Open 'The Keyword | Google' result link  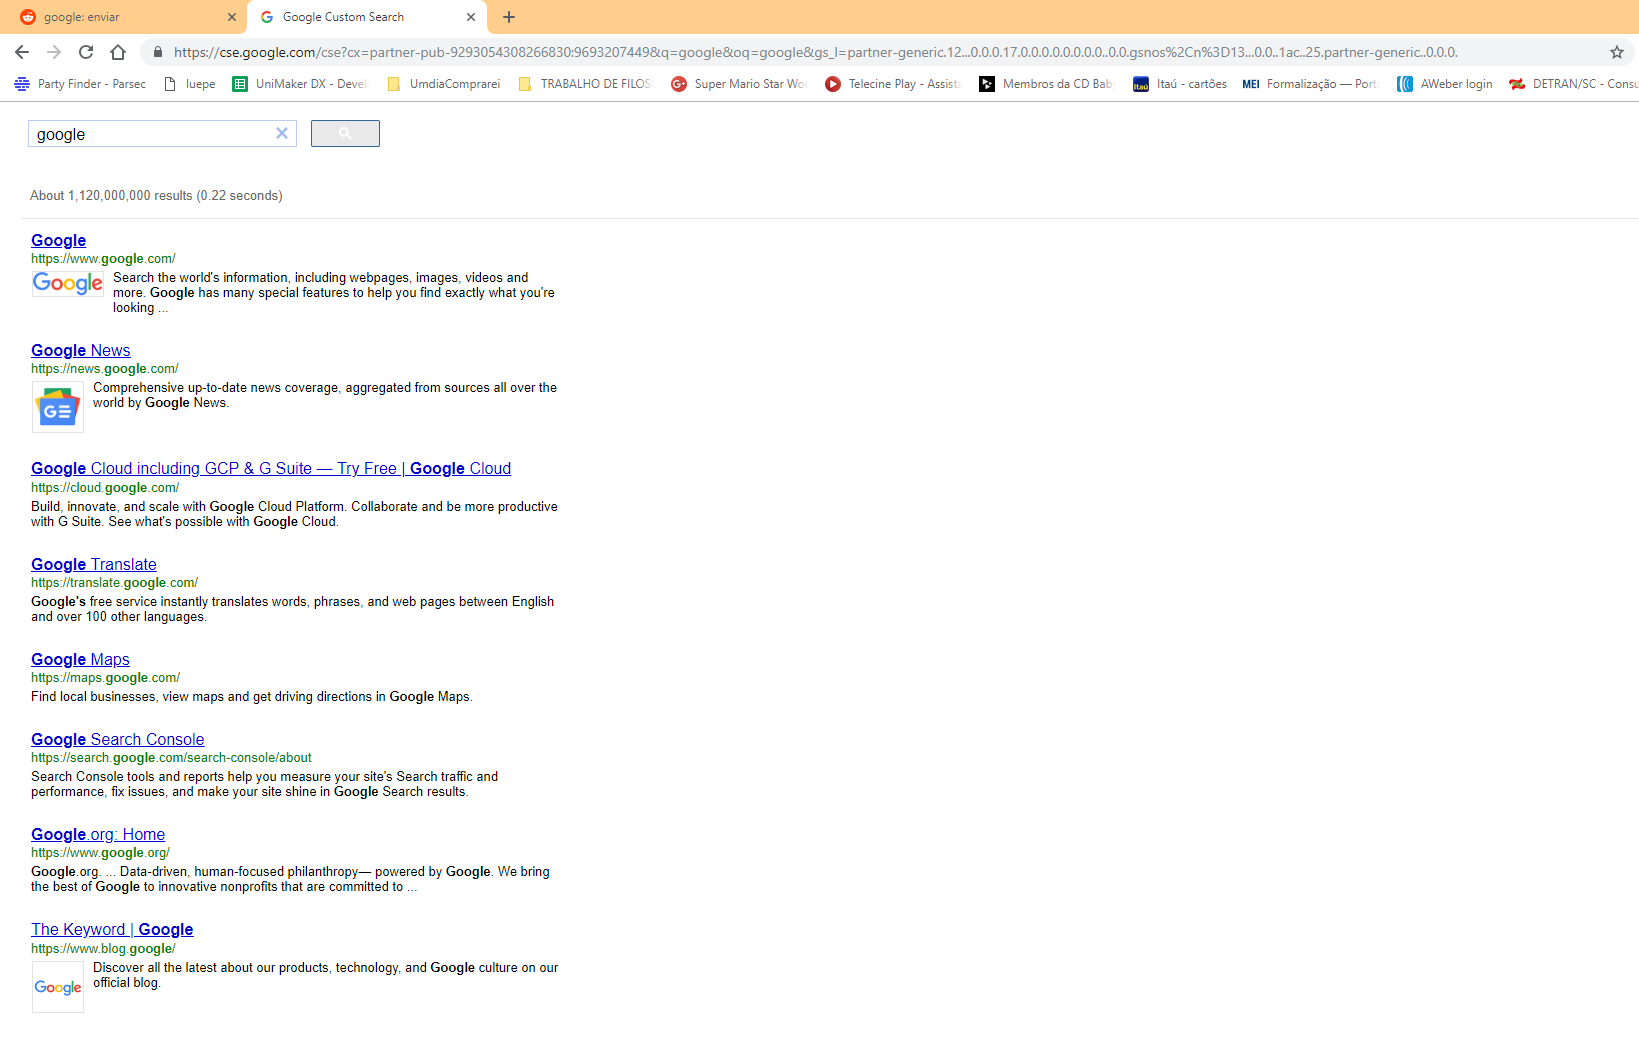tap(112, 929)
